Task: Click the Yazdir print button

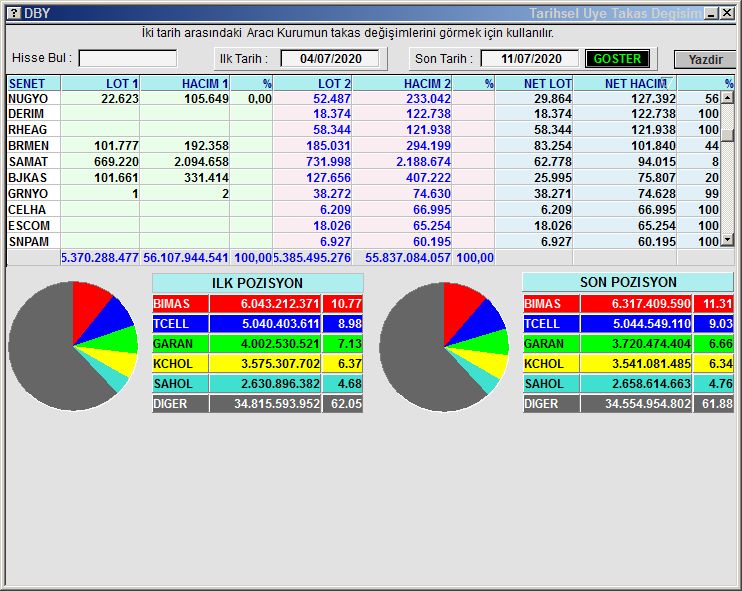Action: tap(705, 59)
